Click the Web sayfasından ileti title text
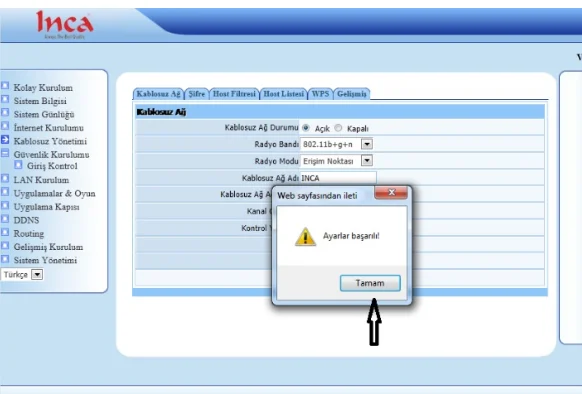 [317, 196]
